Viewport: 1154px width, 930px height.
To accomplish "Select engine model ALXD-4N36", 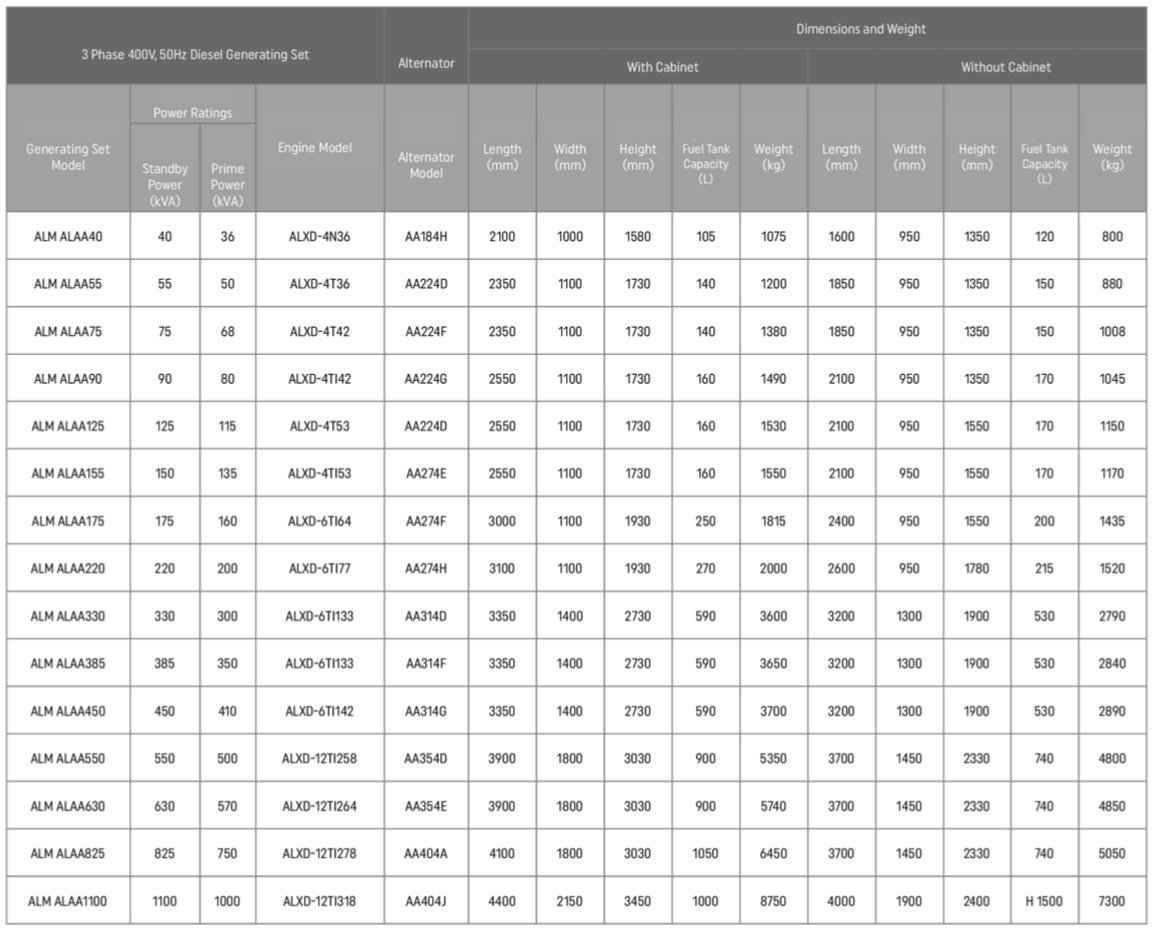I will tap(319, 237).
